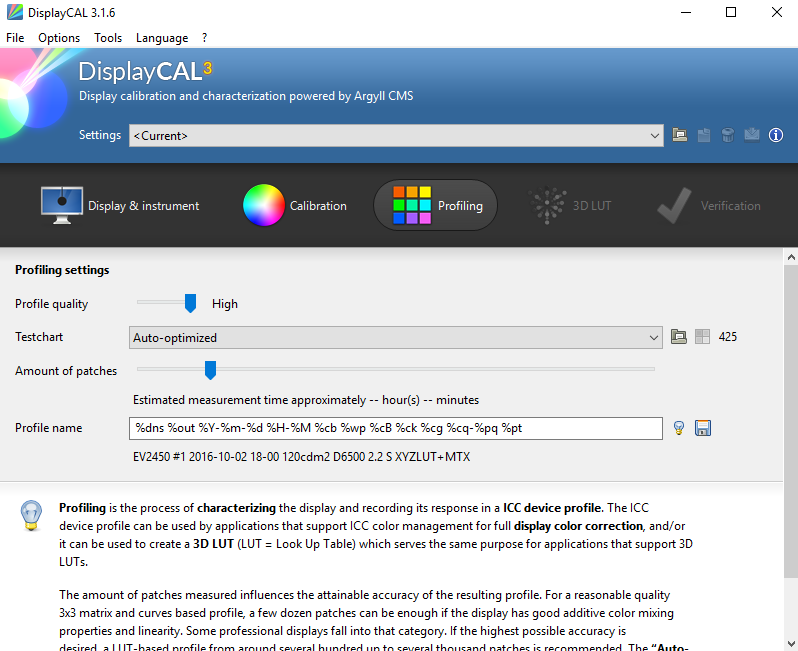The width and height of the screenshot is (798, 651).
Task: Click the generated profile name EV2450 text
Action: click(x=301, y=457)
